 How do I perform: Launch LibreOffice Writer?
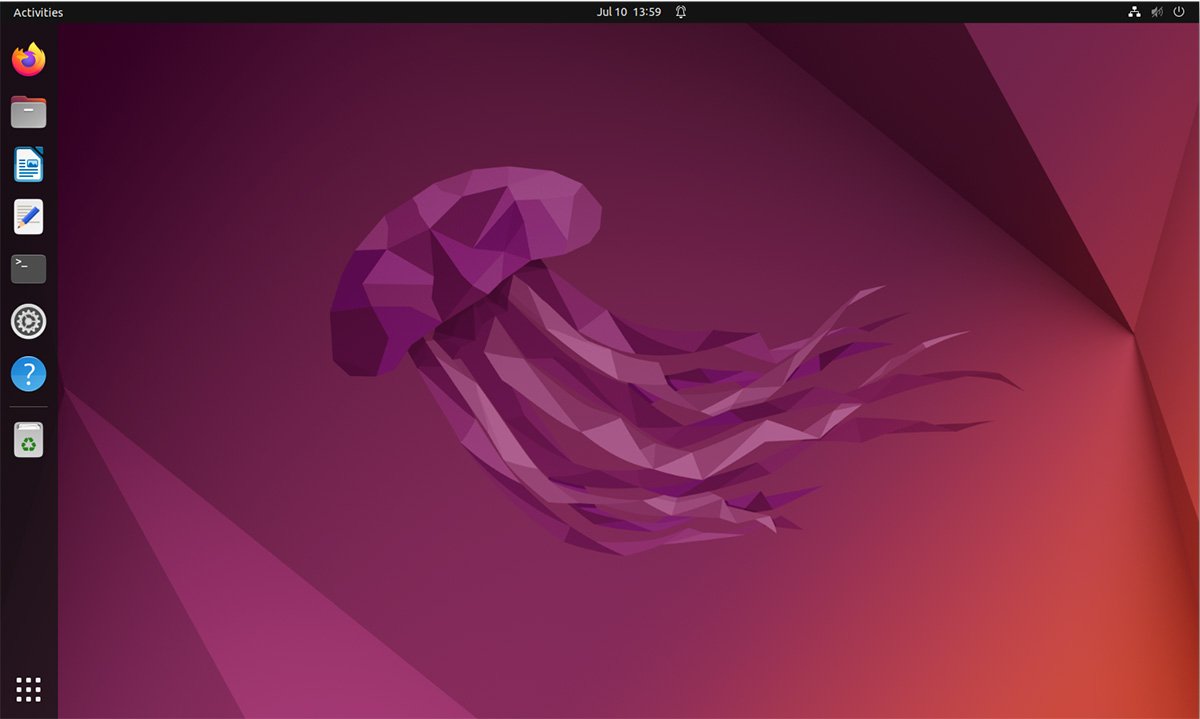coord(28,164)
